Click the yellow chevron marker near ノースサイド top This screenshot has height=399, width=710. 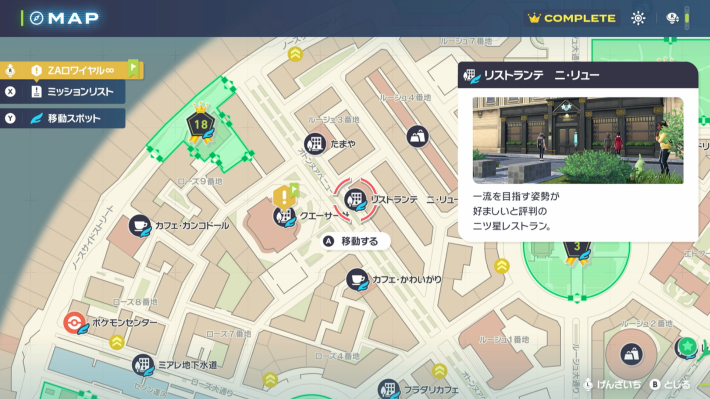click(x=295, y=54)
